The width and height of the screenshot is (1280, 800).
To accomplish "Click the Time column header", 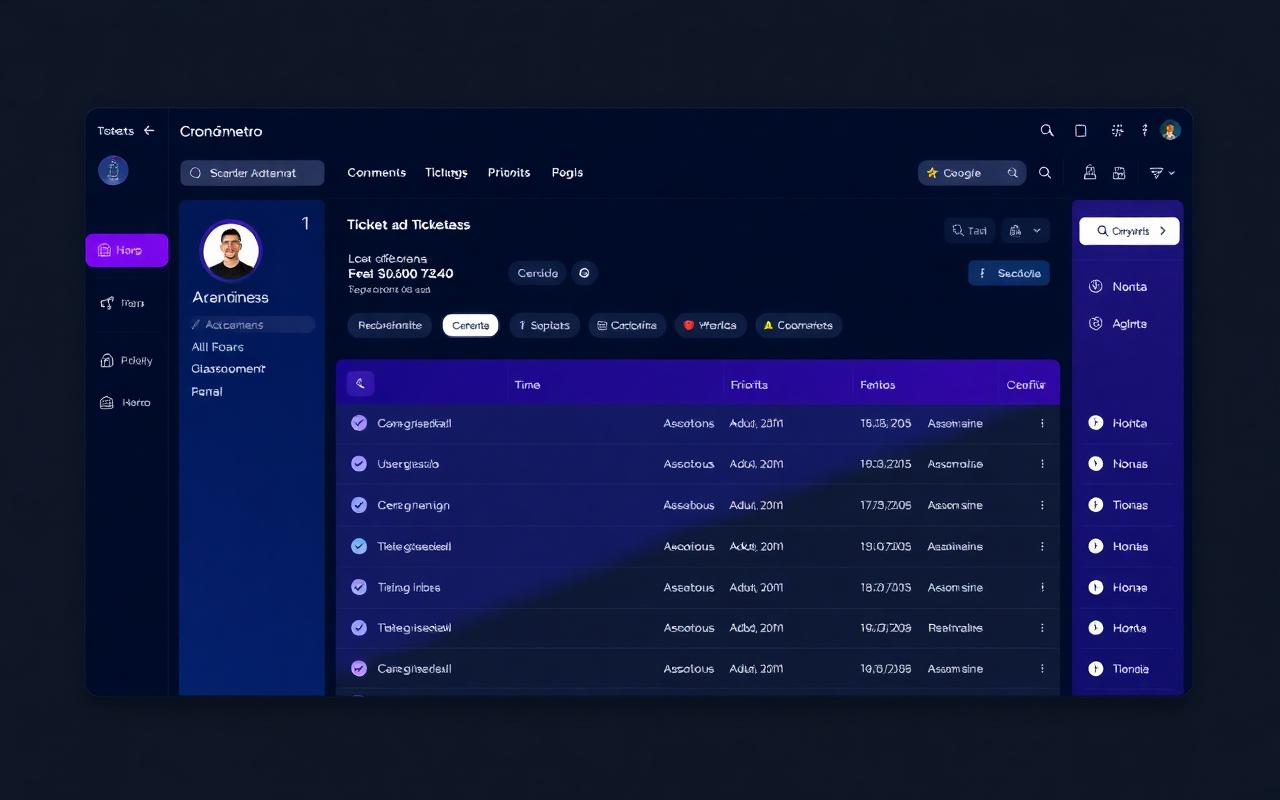I will click(x=527, y=385).
